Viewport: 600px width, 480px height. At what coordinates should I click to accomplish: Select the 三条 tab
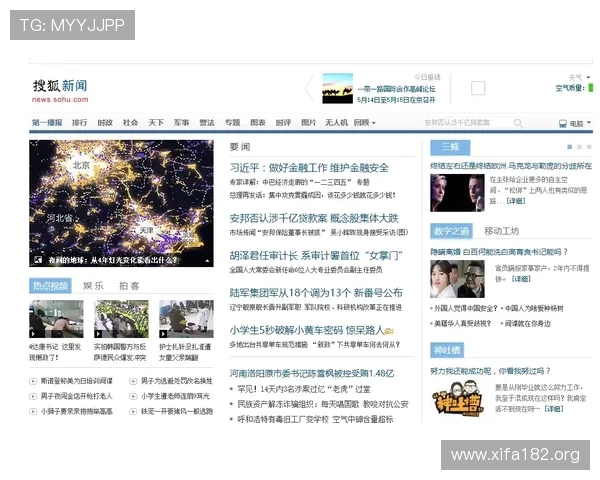tap(450, 147)
